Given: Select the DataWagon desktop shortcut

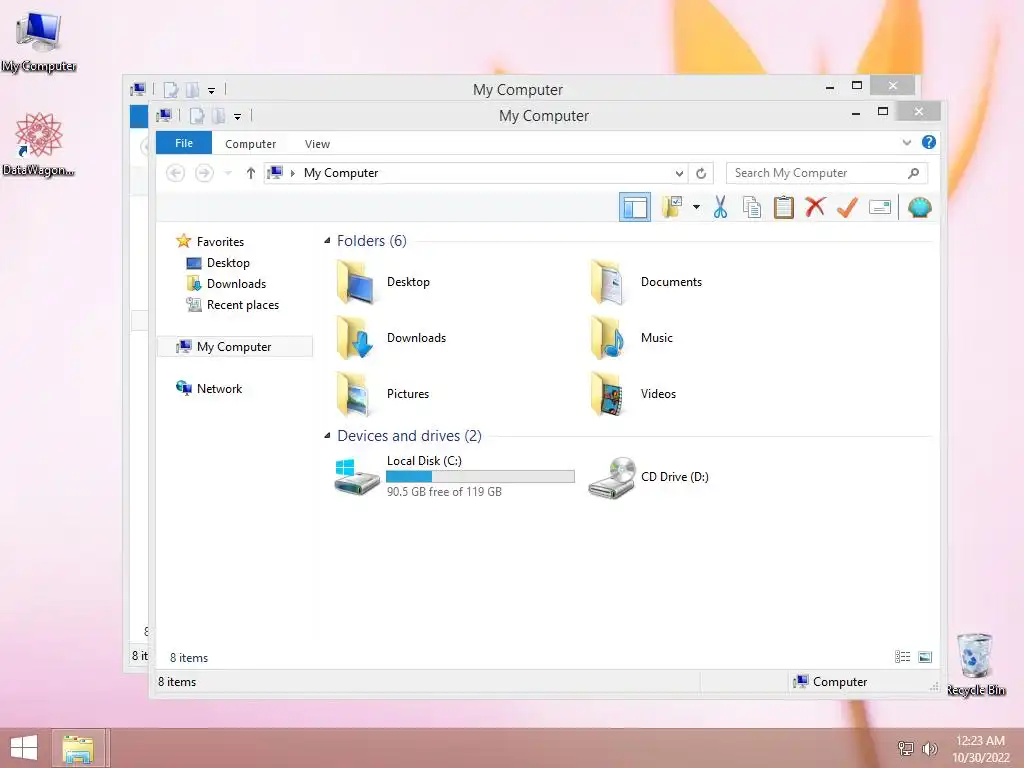Looking at the screenshot, I should click(39, 144).
